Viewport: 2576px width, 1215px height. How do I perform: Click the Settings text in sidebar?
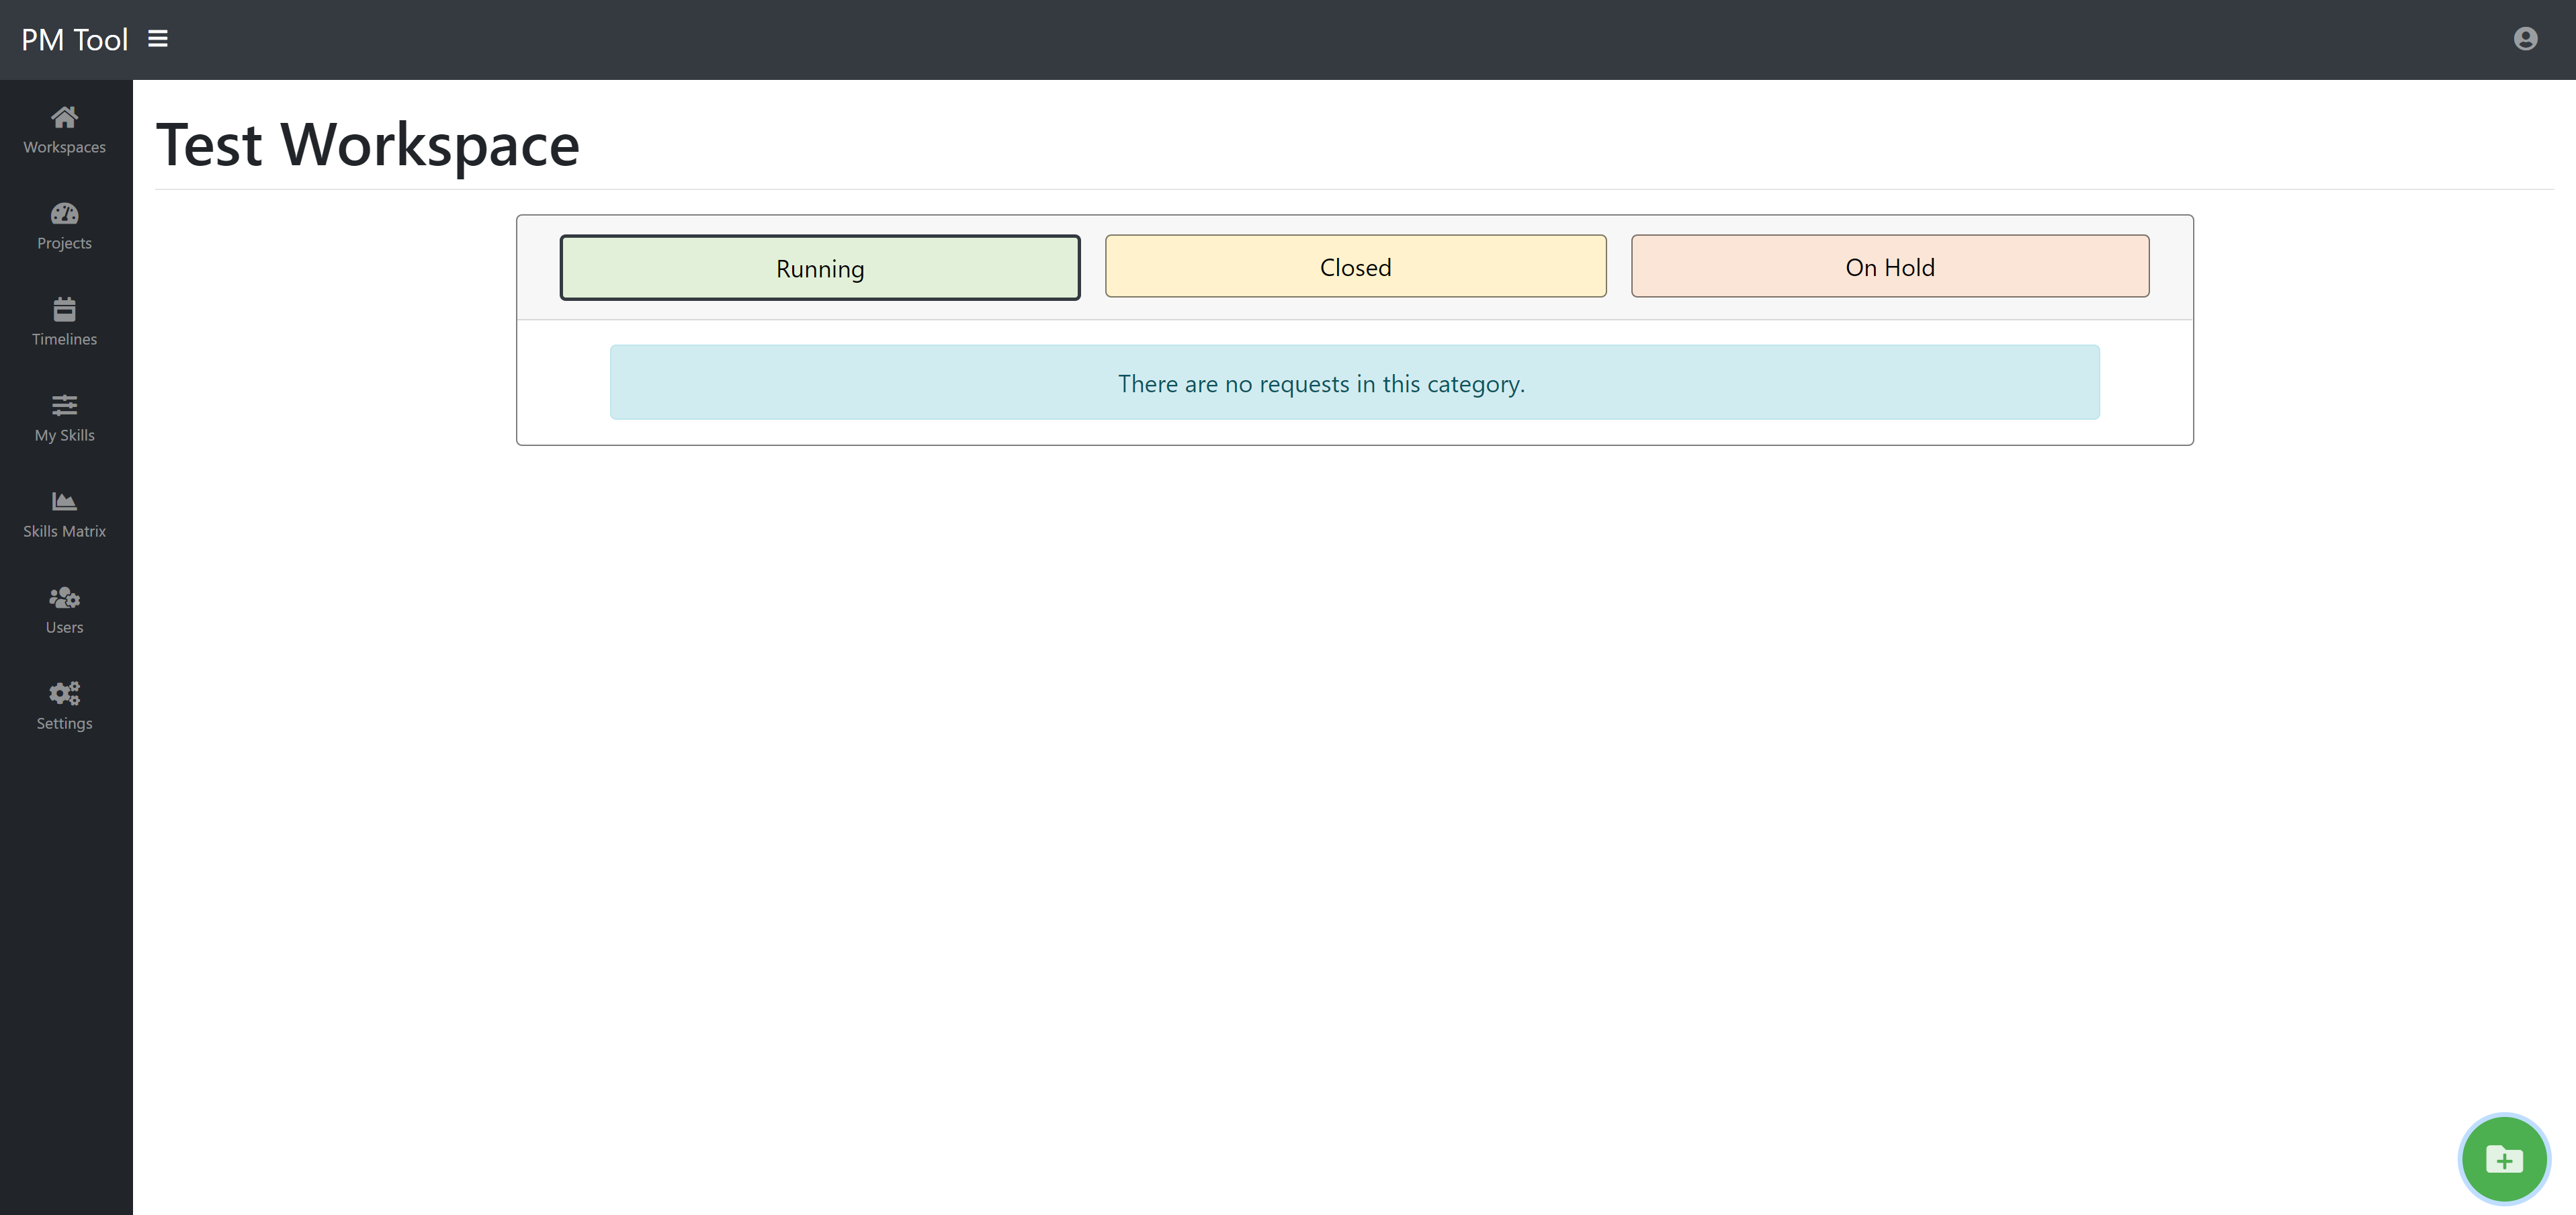[x=64, y=723]
